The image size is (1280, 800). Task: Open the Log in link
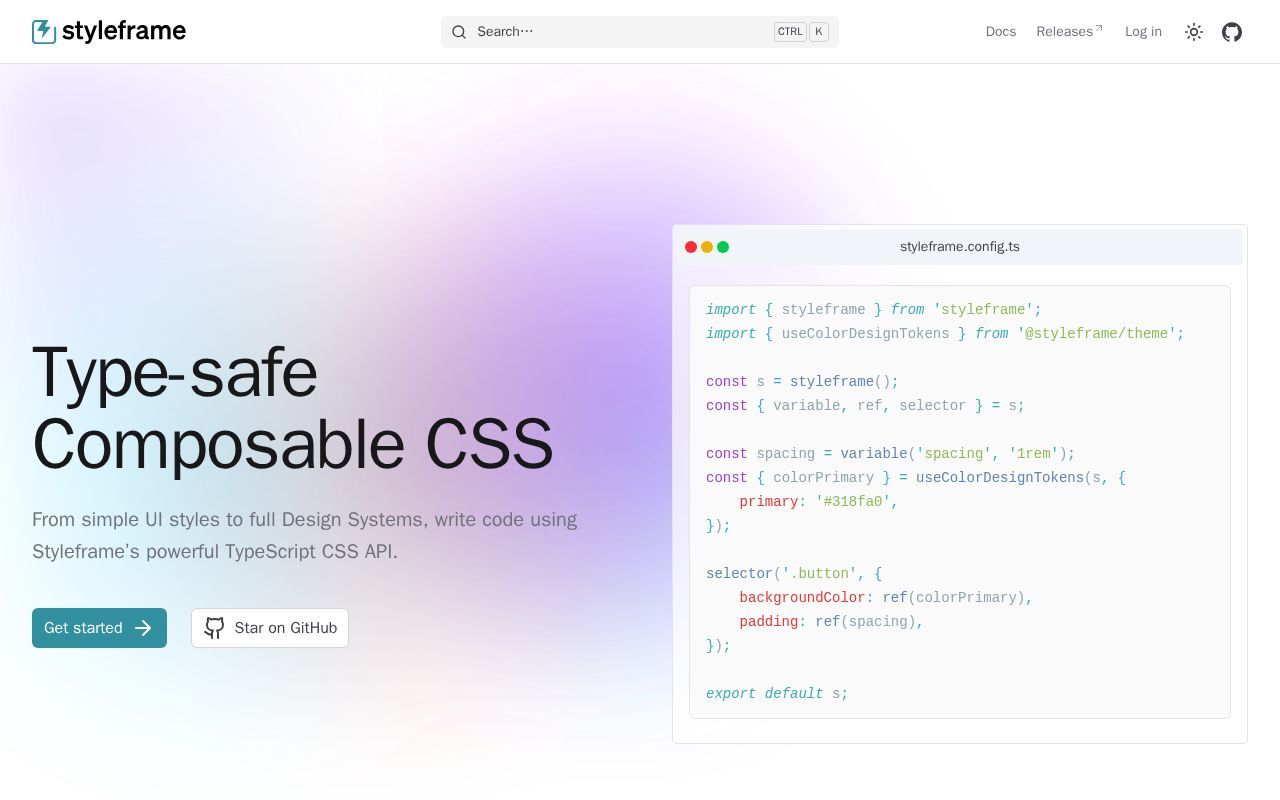click(x=1143, y=32)
